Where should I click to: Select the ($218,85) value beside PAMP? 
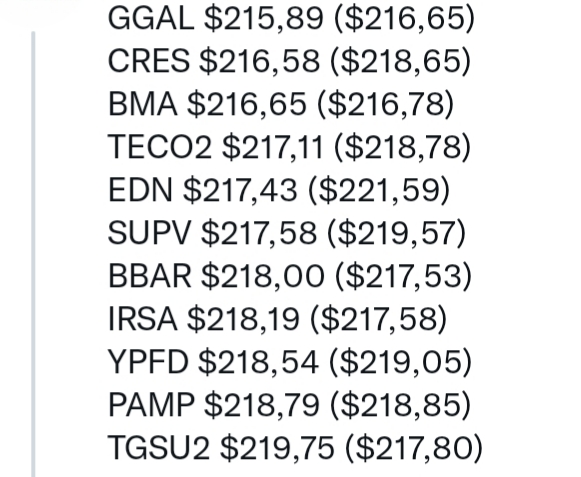[400, 405]
